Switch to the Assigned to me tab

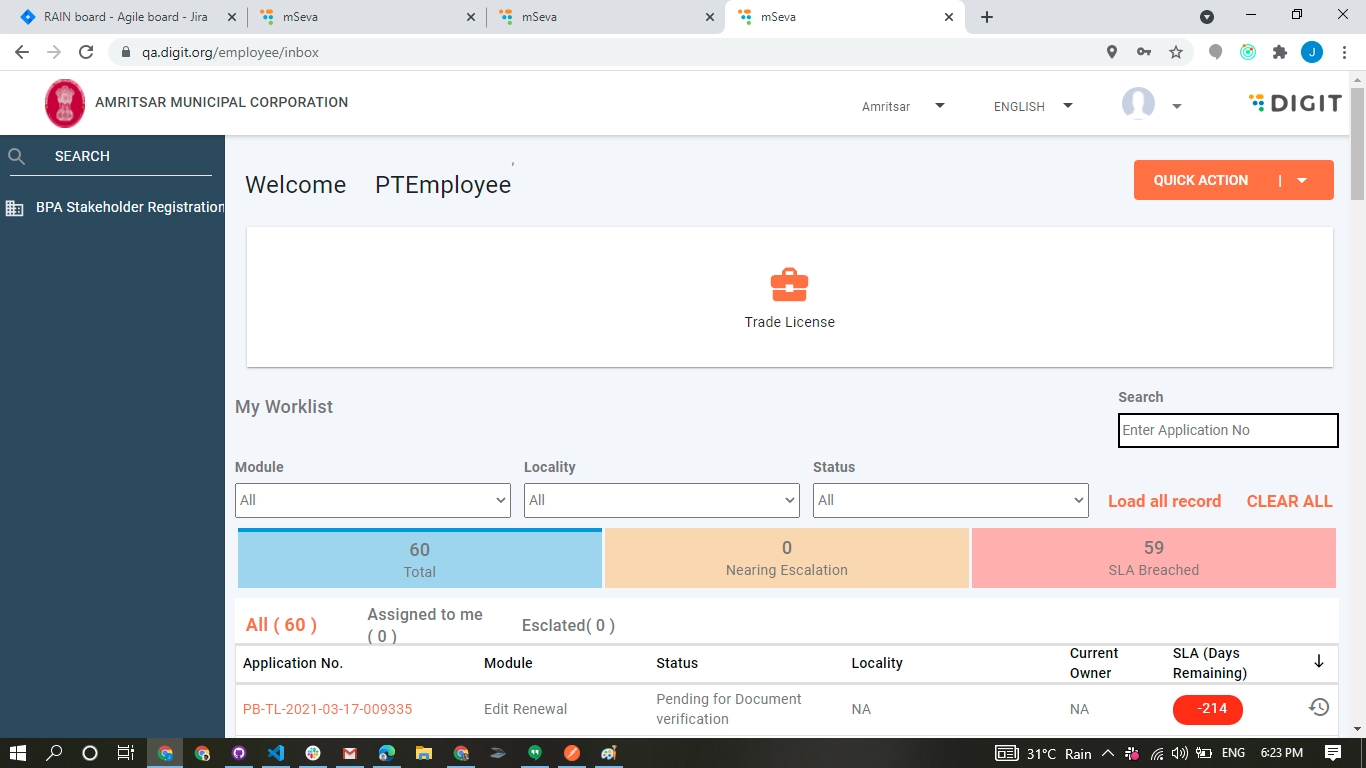tap(425, 625)
